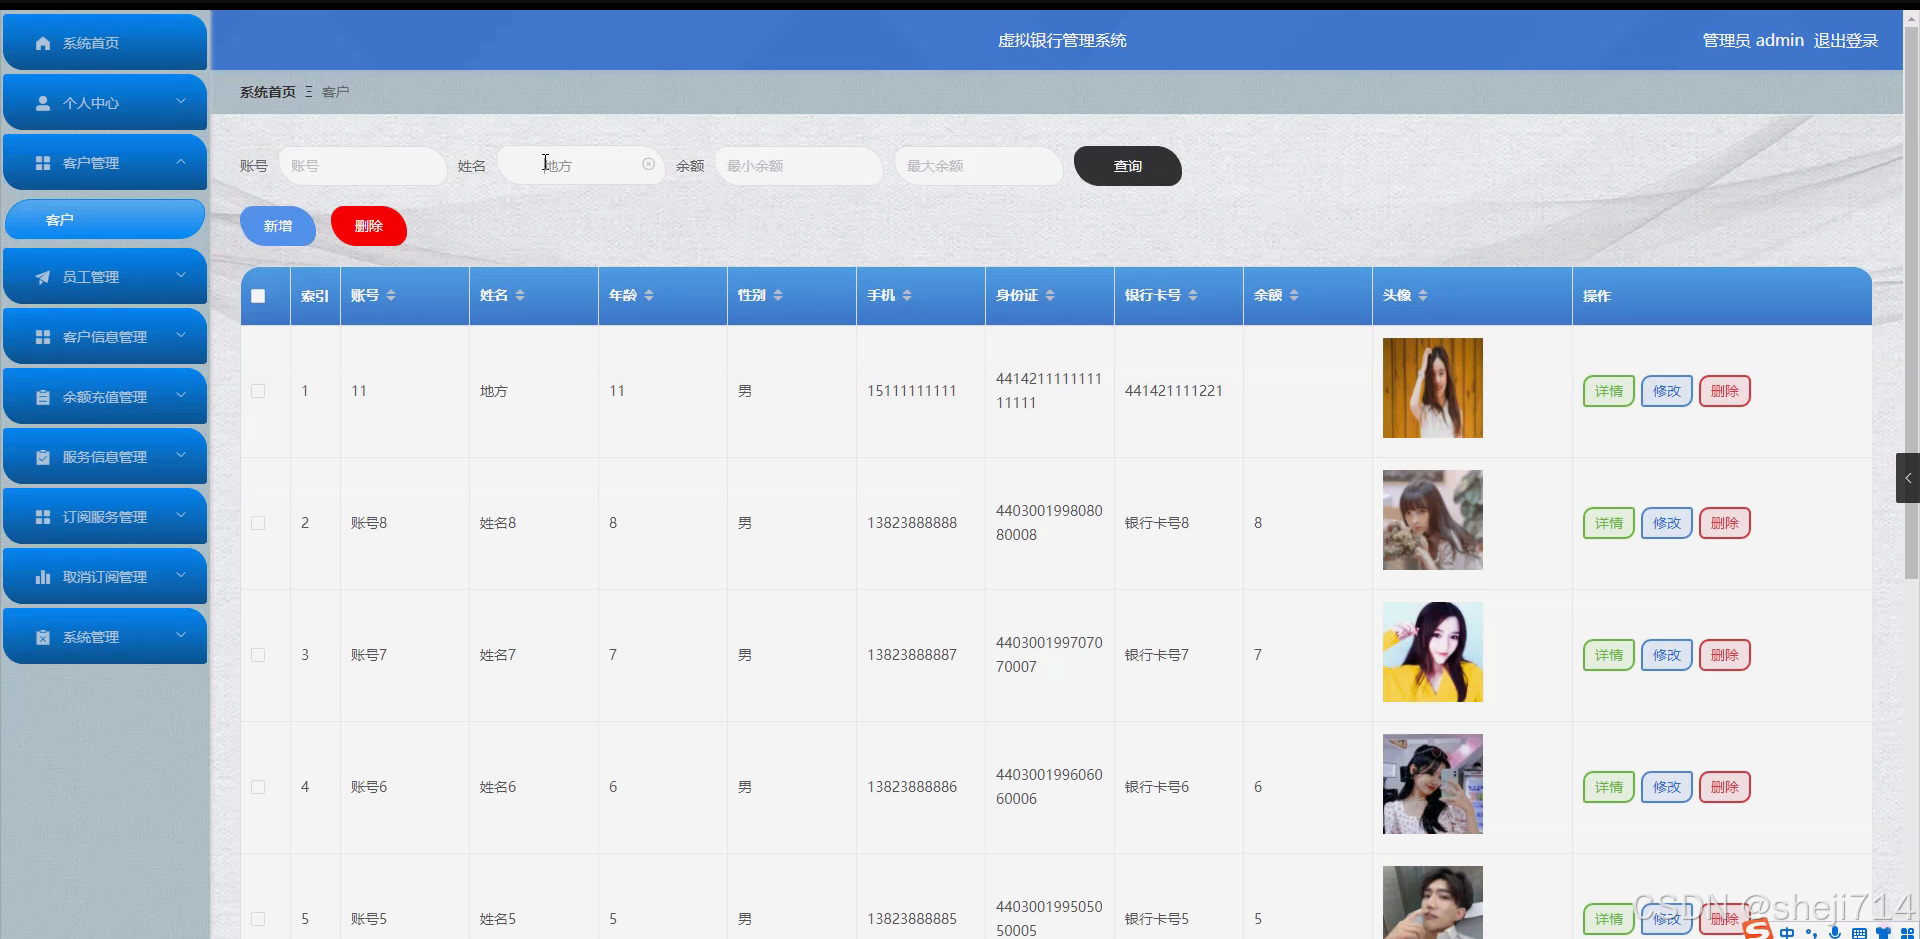Screen dimensions: 1920x939
Task: Expand the 余额充值管理 menu chevron
Action: [181, 395]
